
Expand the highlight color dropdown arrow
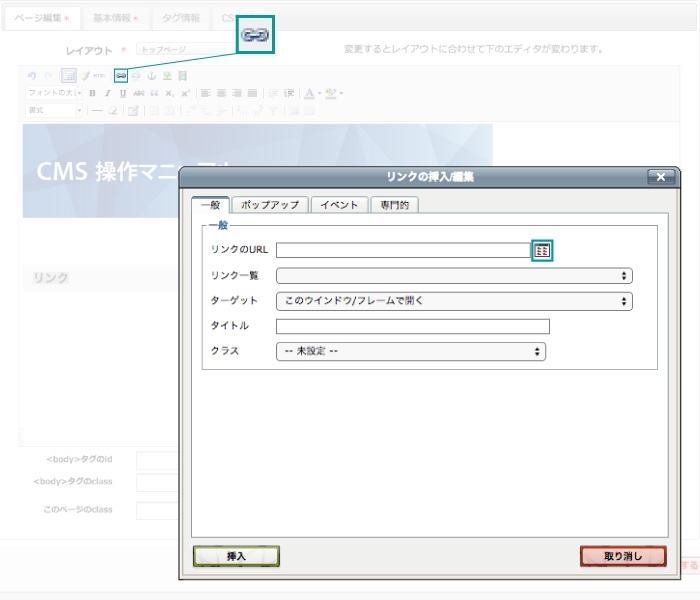[x=341, y=93]
